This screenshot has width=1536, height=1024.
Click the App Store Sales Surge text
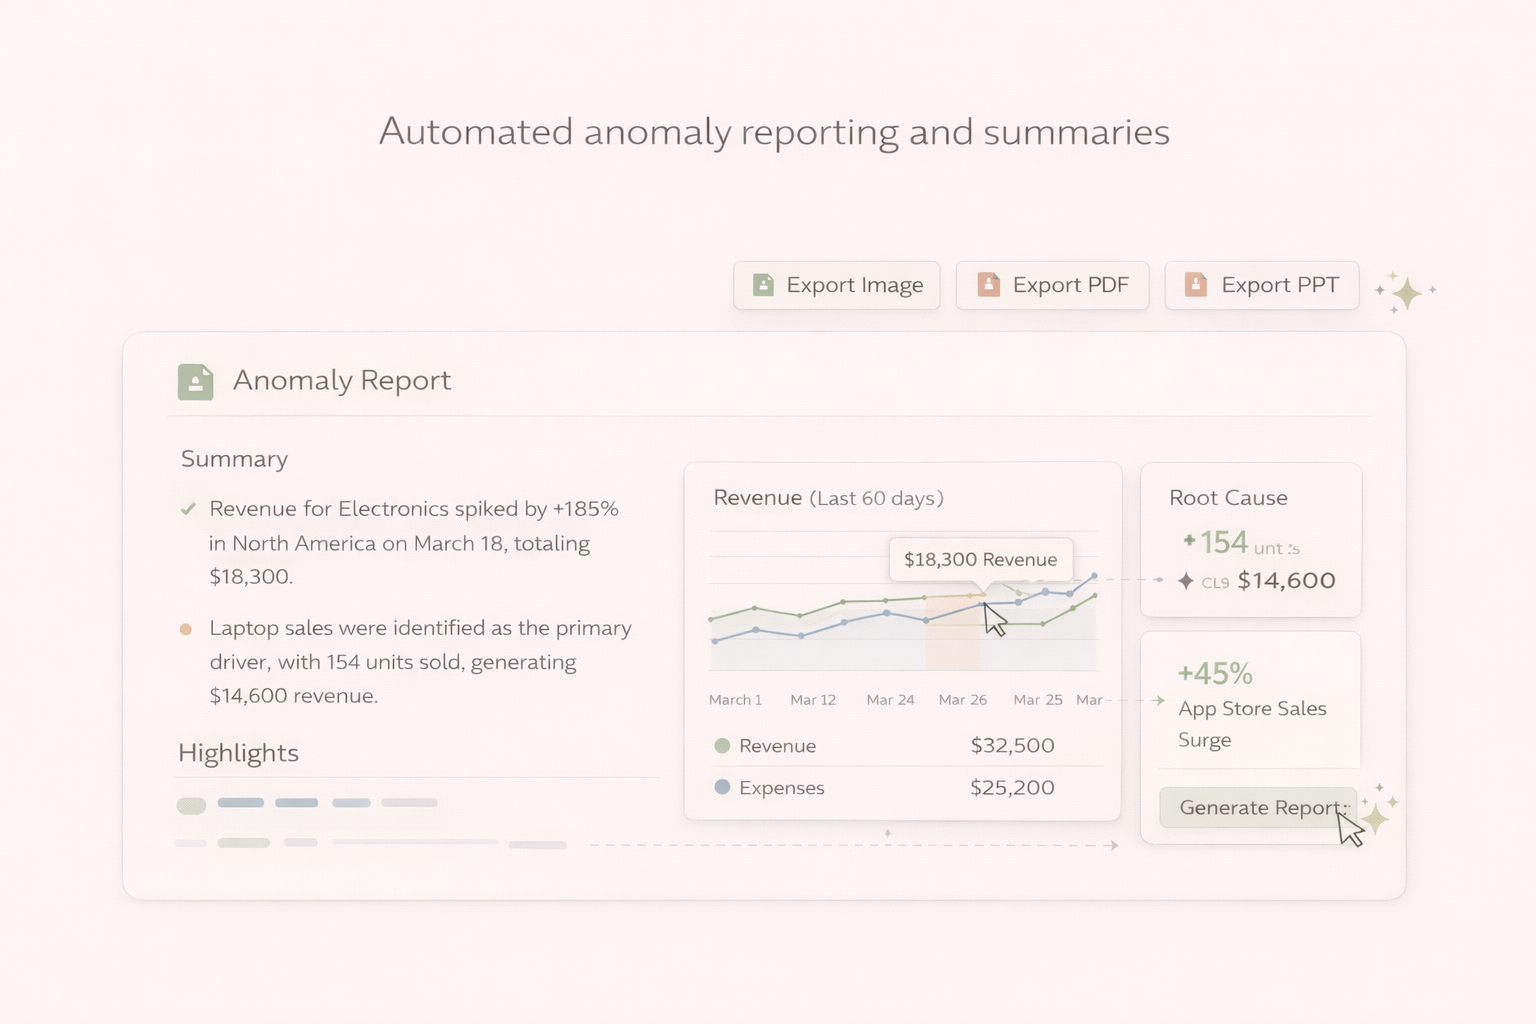tap(1252, 724)
